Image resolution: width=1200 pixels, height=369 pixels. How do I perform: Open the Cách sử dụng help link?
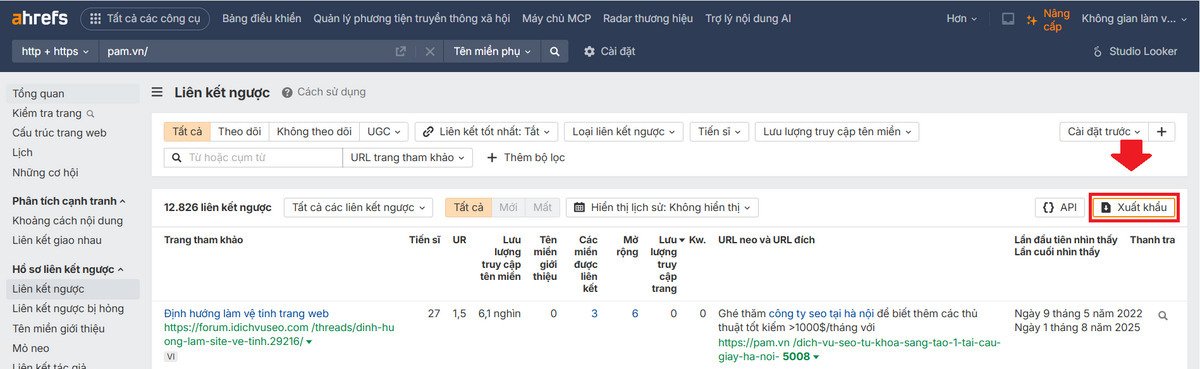(x=324, y=92)
